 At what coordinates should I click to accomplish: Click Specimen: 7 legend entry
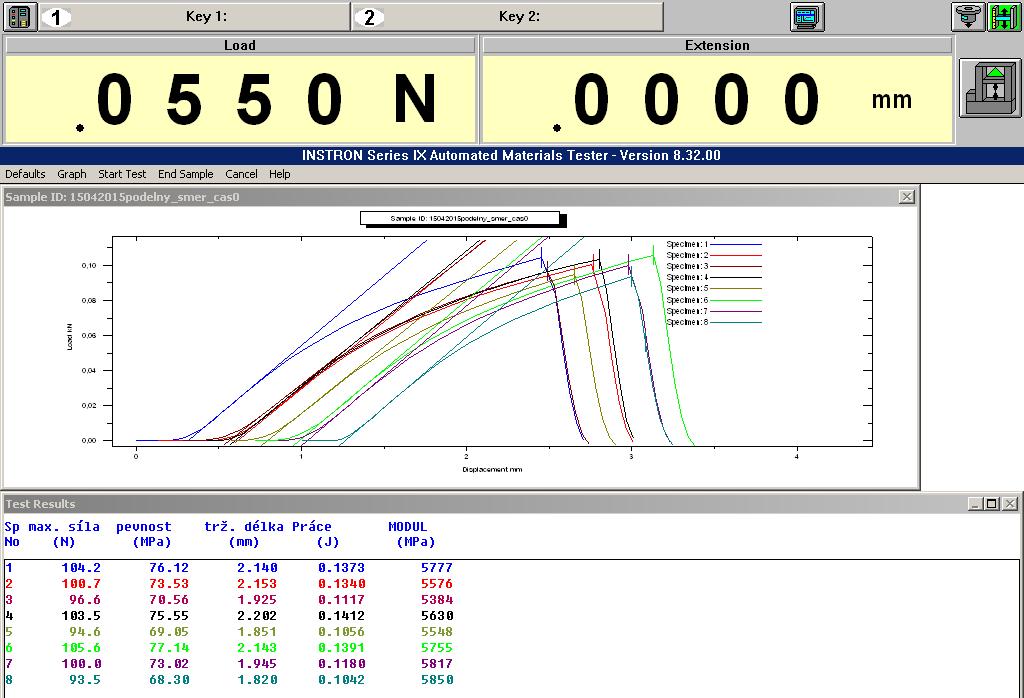713,311
